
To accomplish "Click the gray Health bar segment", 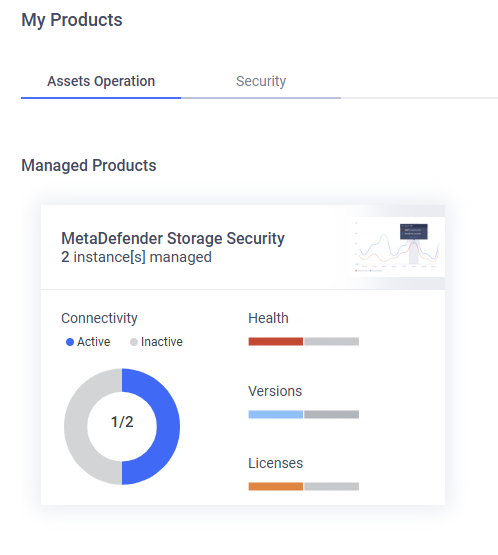I will tap(332, 342).
